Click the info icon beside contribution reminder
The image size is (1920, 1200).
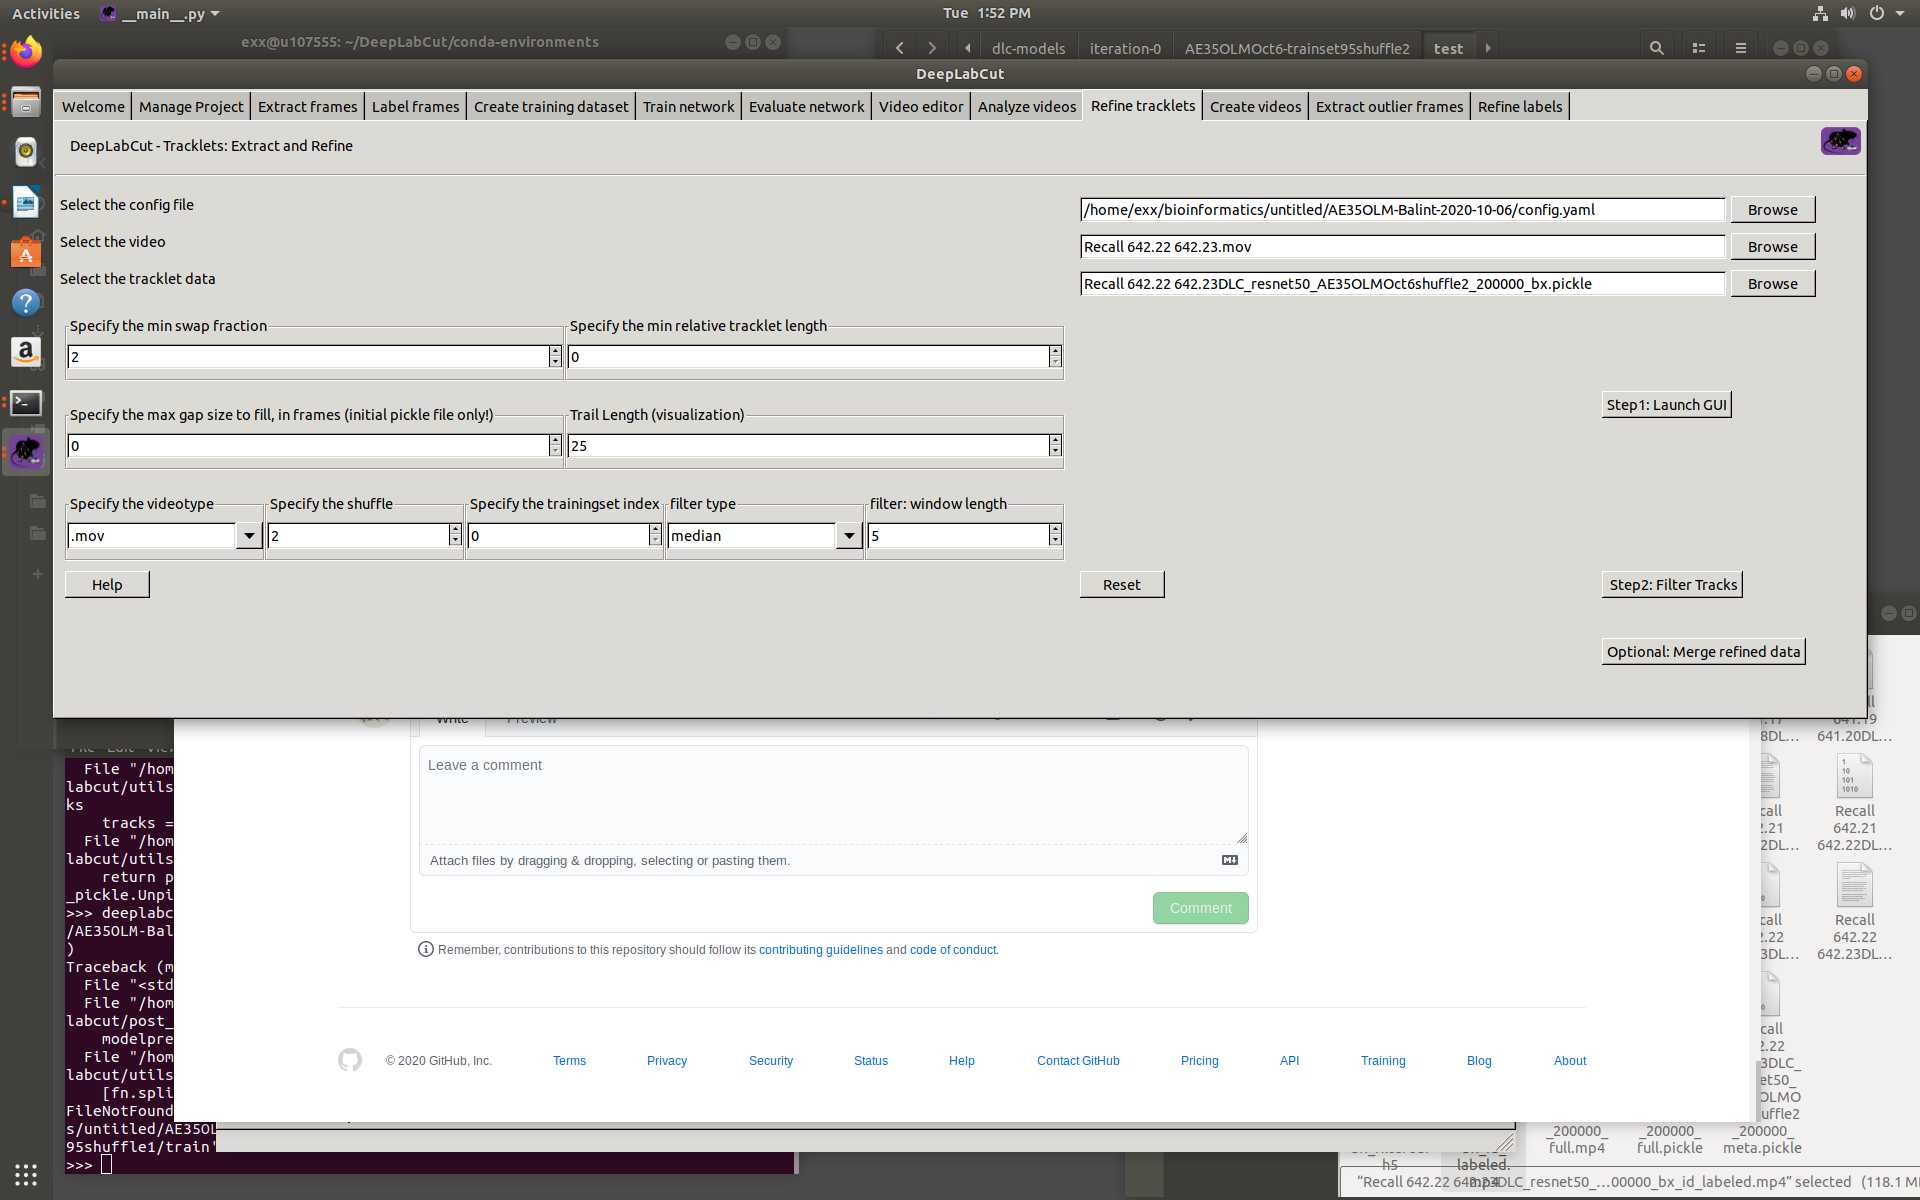pyautogui.click(x=425, y=949)
